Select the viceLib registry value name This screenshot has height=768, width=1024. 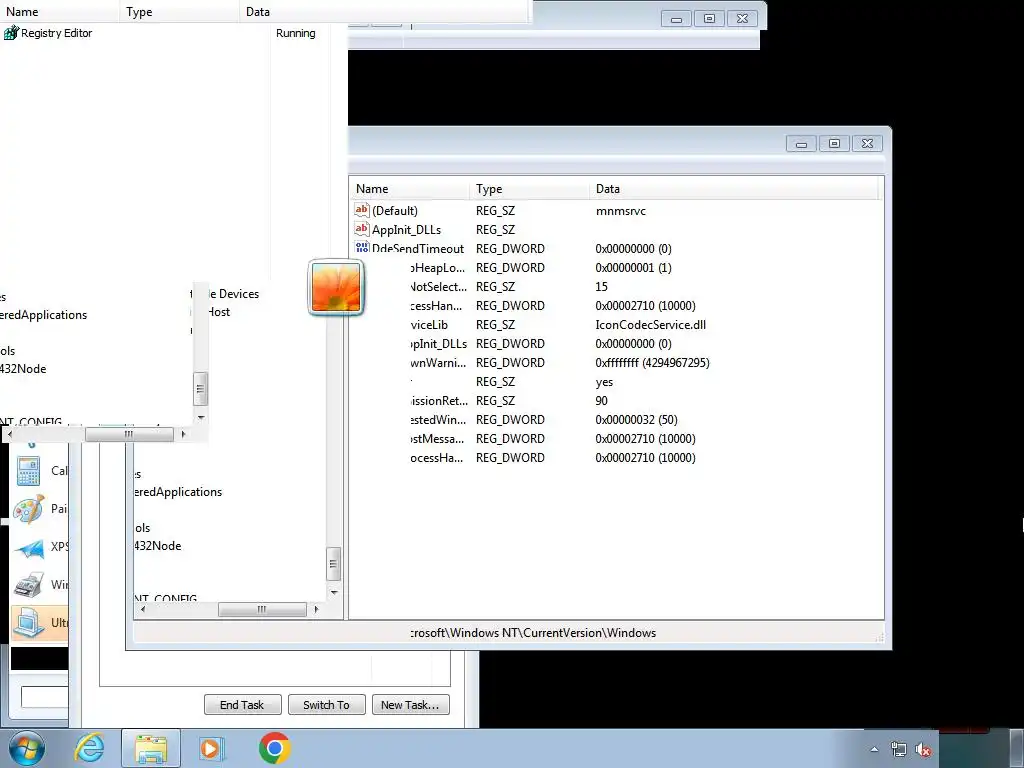pos(430,325)
